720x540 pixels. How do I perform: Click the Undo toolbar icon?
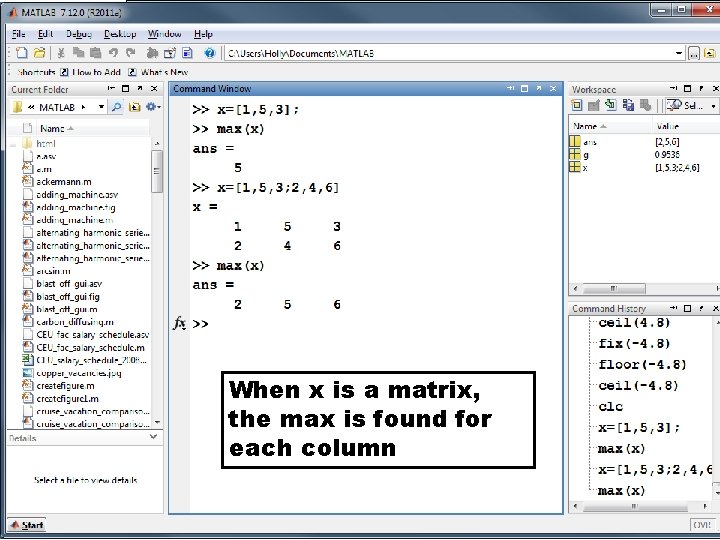(x=113, y=53)
